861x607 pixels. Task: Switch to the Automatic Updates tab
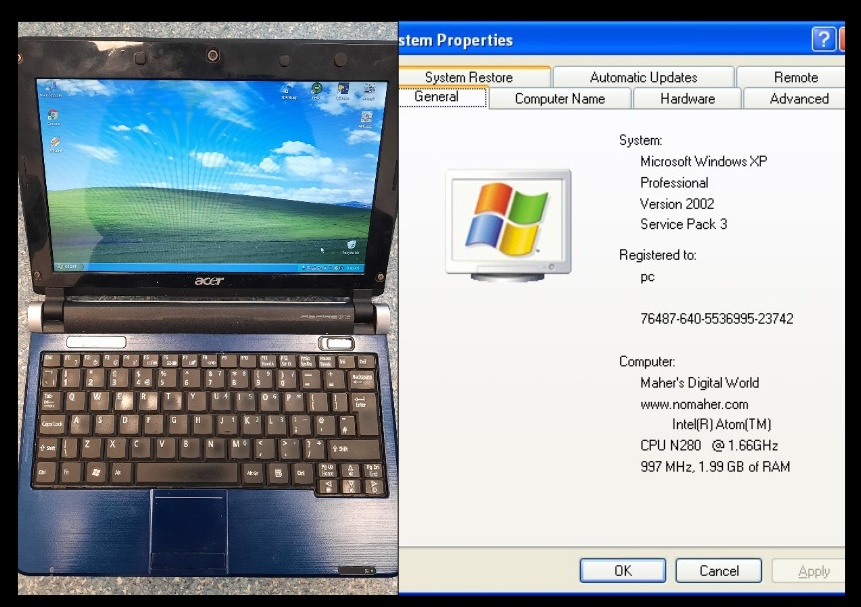643,77
